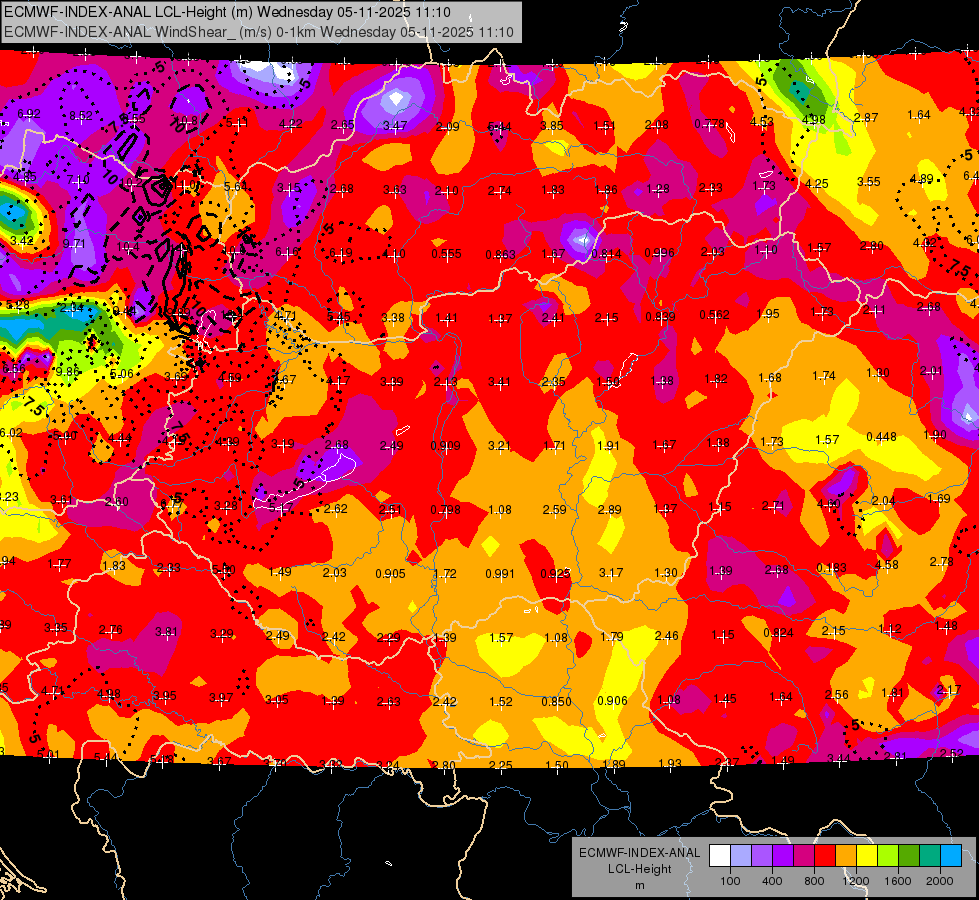This screenshot has height=900, width=979.
Task: Click the wind shear value 0.909
Action: pos(446,445)
